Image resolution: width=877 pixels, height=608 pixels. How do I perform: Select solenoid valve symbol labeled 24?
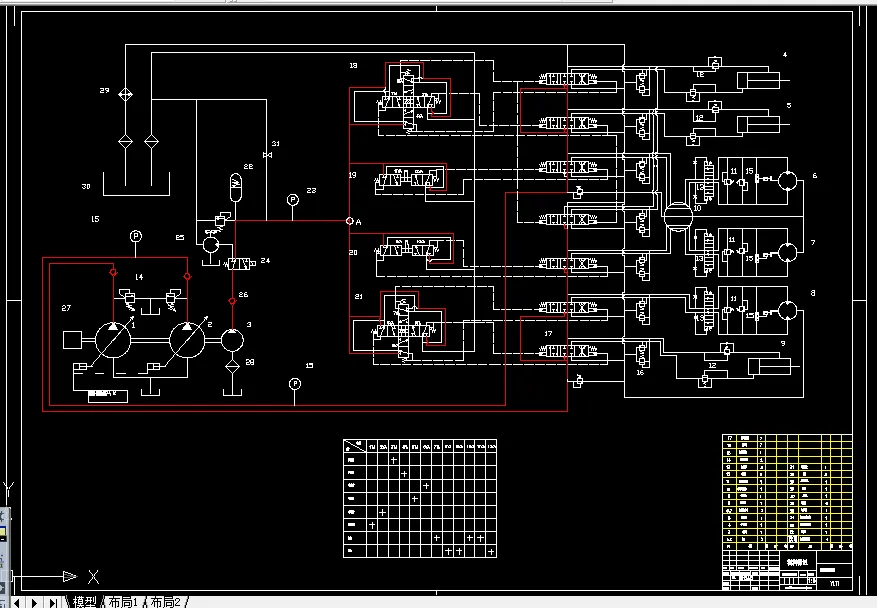coord(242,263)
